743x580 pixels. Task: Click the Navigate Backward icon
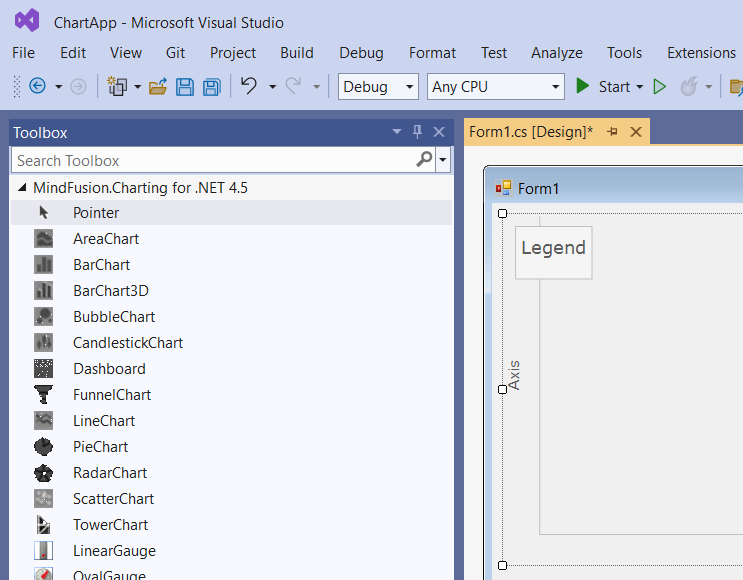point(37,86)
